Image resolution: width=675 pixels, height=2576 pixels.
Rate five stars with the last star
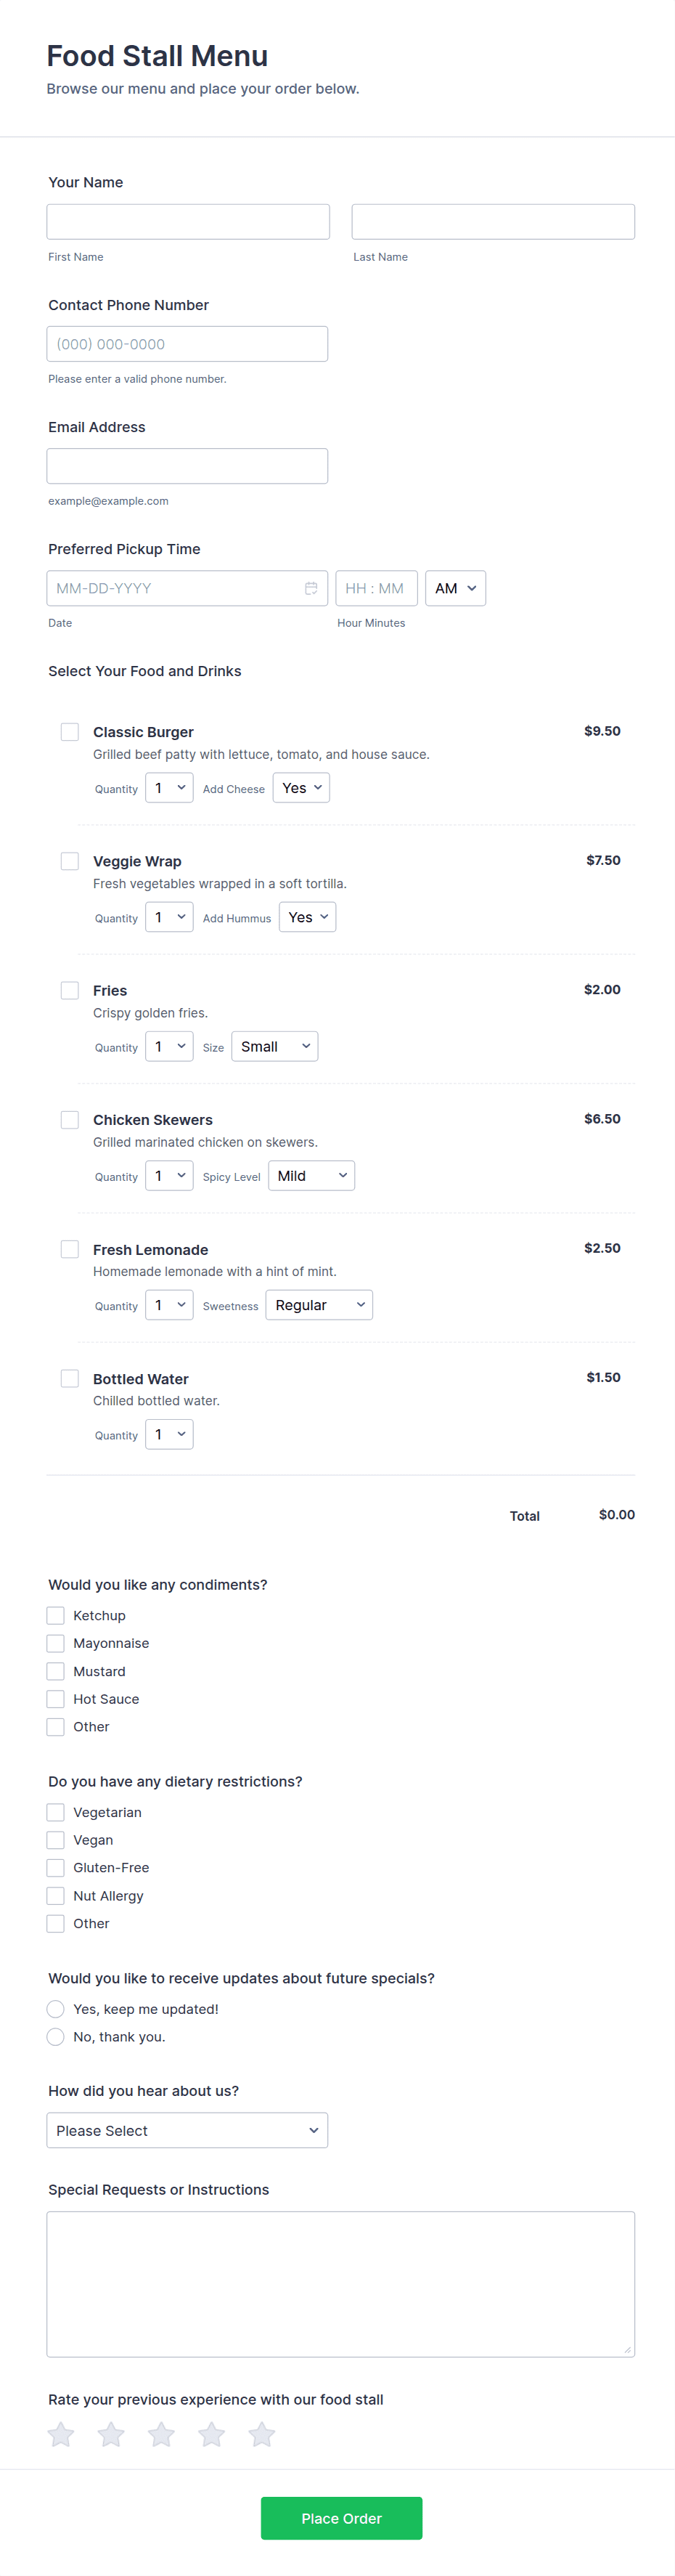[262, 2434]
